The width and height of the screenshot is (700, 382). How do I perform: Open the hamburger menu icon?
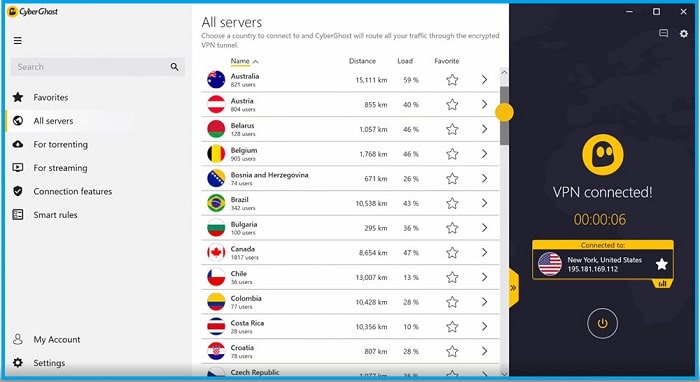[x=17, y=41]
